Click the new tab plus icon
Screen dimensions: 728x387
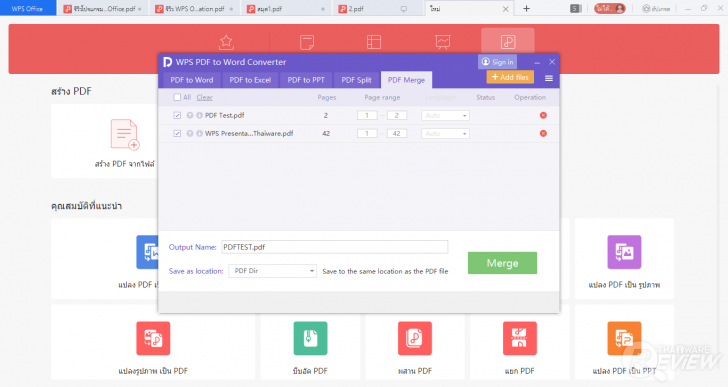tap(526, 8)
